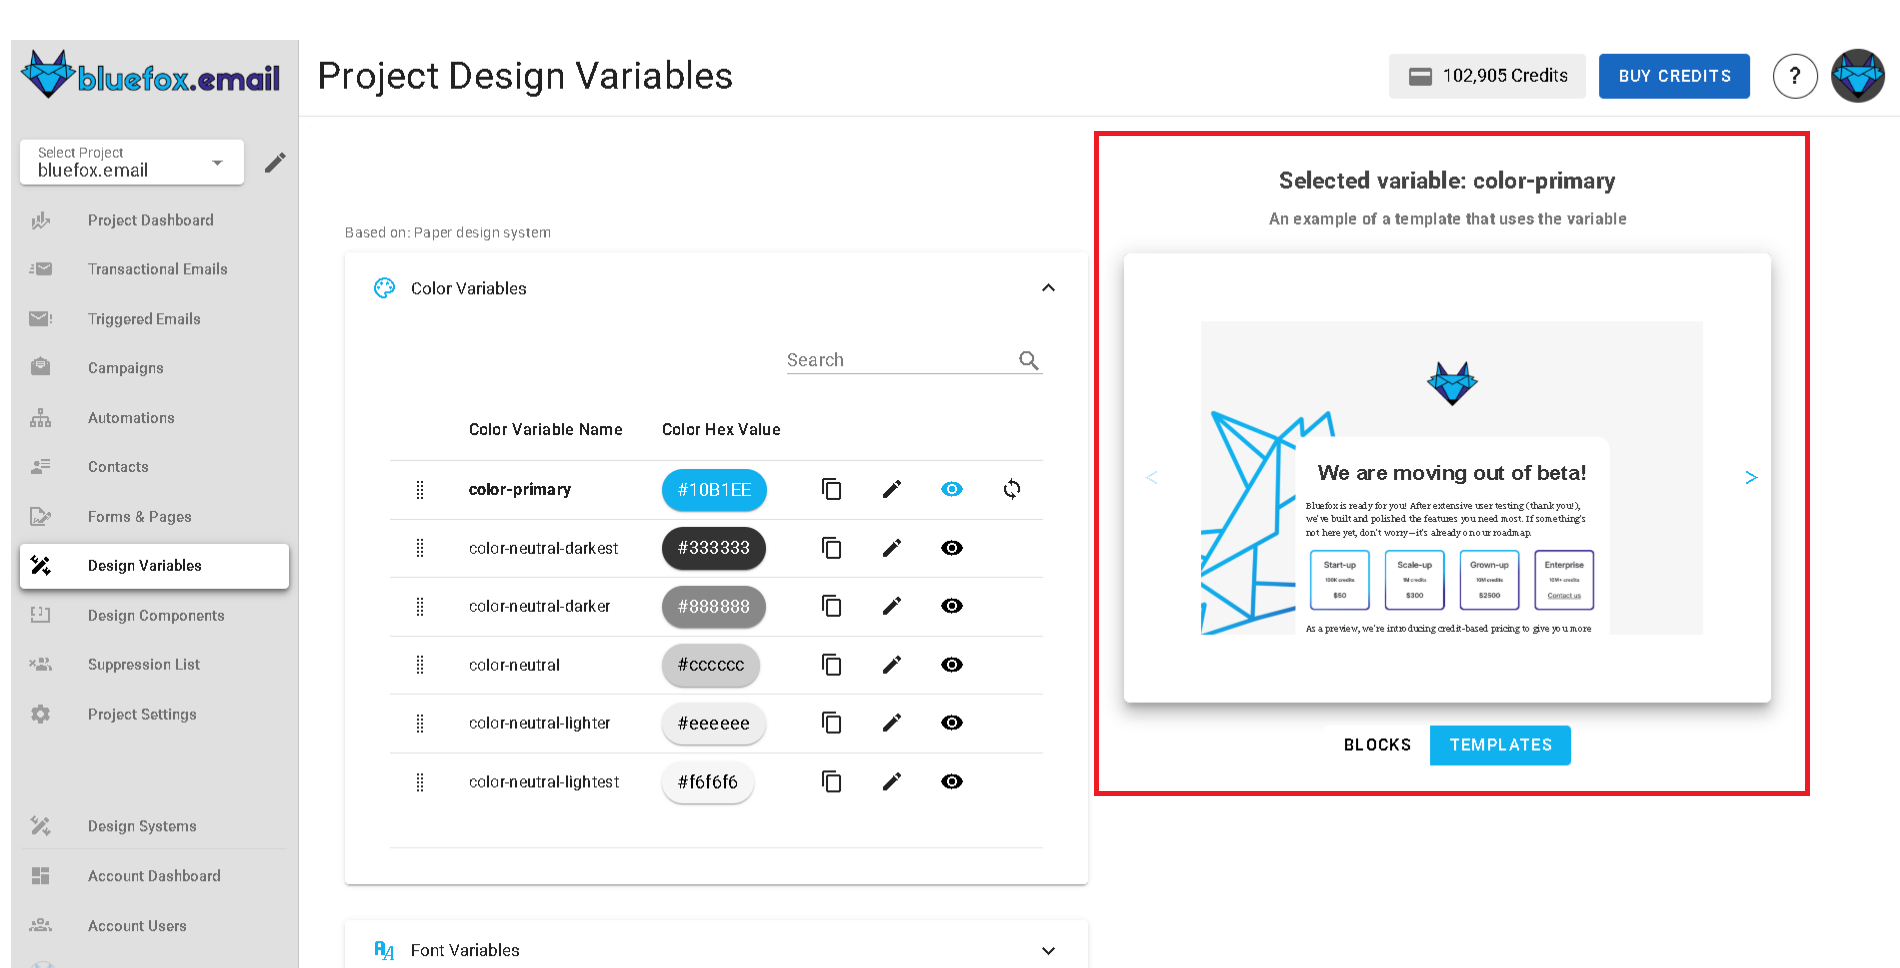Screen dimensions: 1900x968
Task: Open Triggered Emails
Action: tap(154, 319)
